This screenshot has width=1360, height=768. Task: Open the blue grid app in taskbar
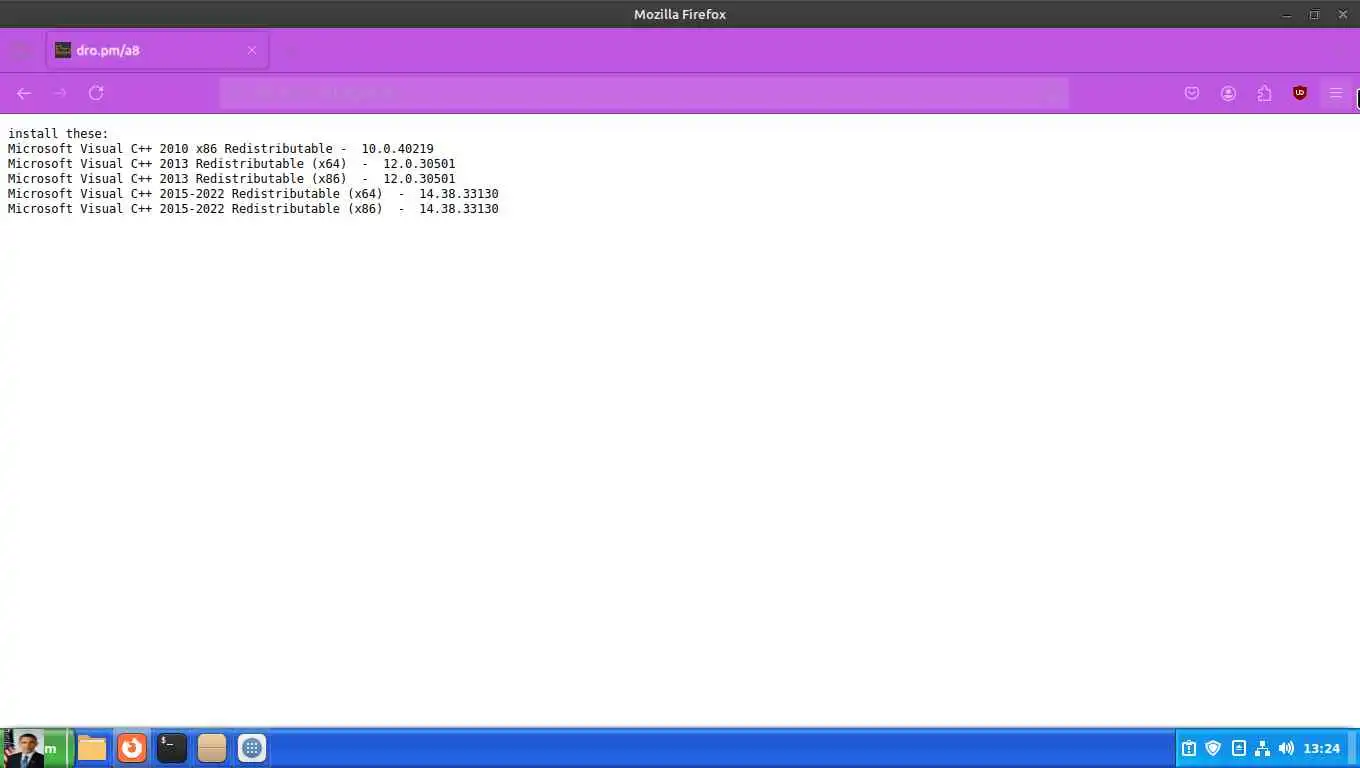coord(252,748)
